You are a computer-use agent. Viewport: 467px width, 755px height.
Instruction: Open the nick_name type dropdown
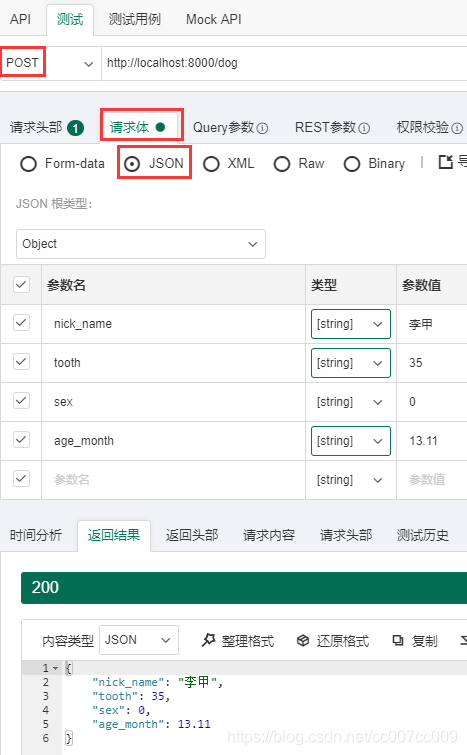(x=350, y=324)
